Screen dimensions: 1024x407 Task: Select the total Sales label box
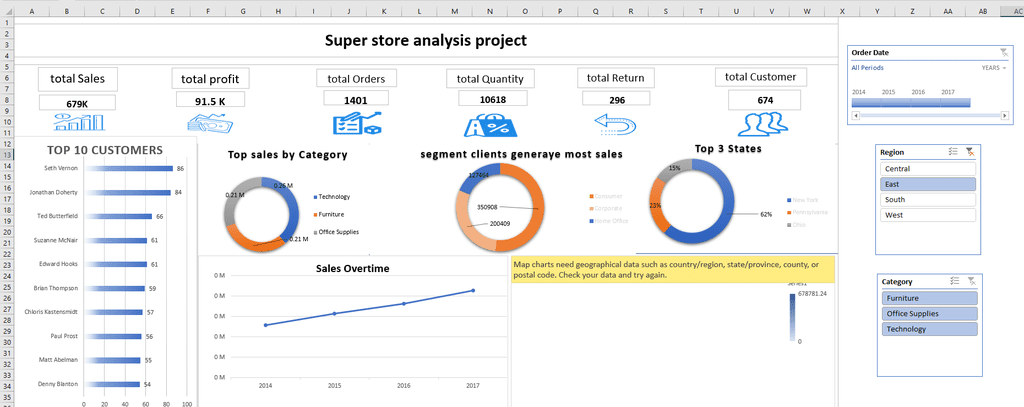pos(78,79)
